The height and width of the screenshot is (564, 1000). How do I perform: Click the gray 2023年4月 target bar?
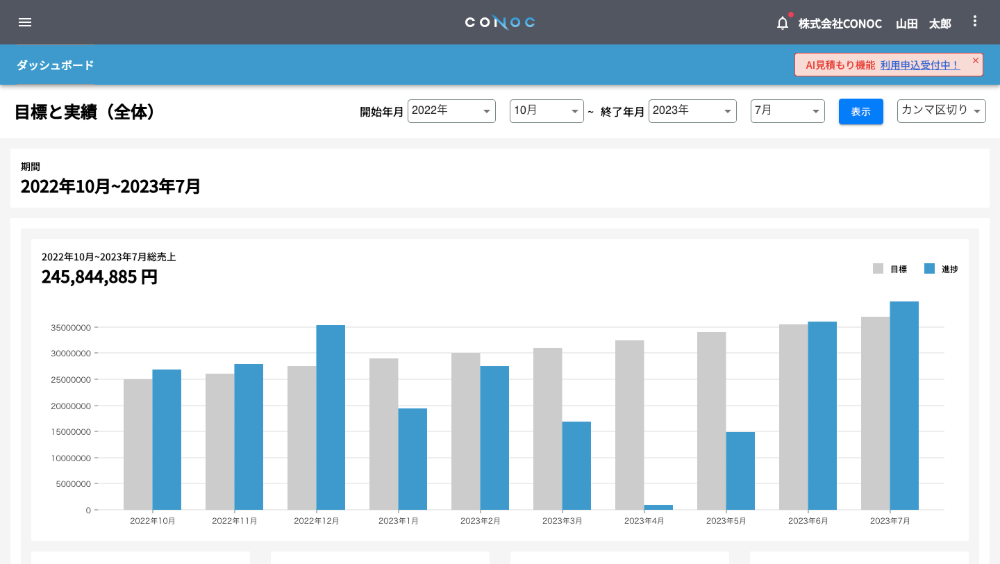(x=629, y=425)
